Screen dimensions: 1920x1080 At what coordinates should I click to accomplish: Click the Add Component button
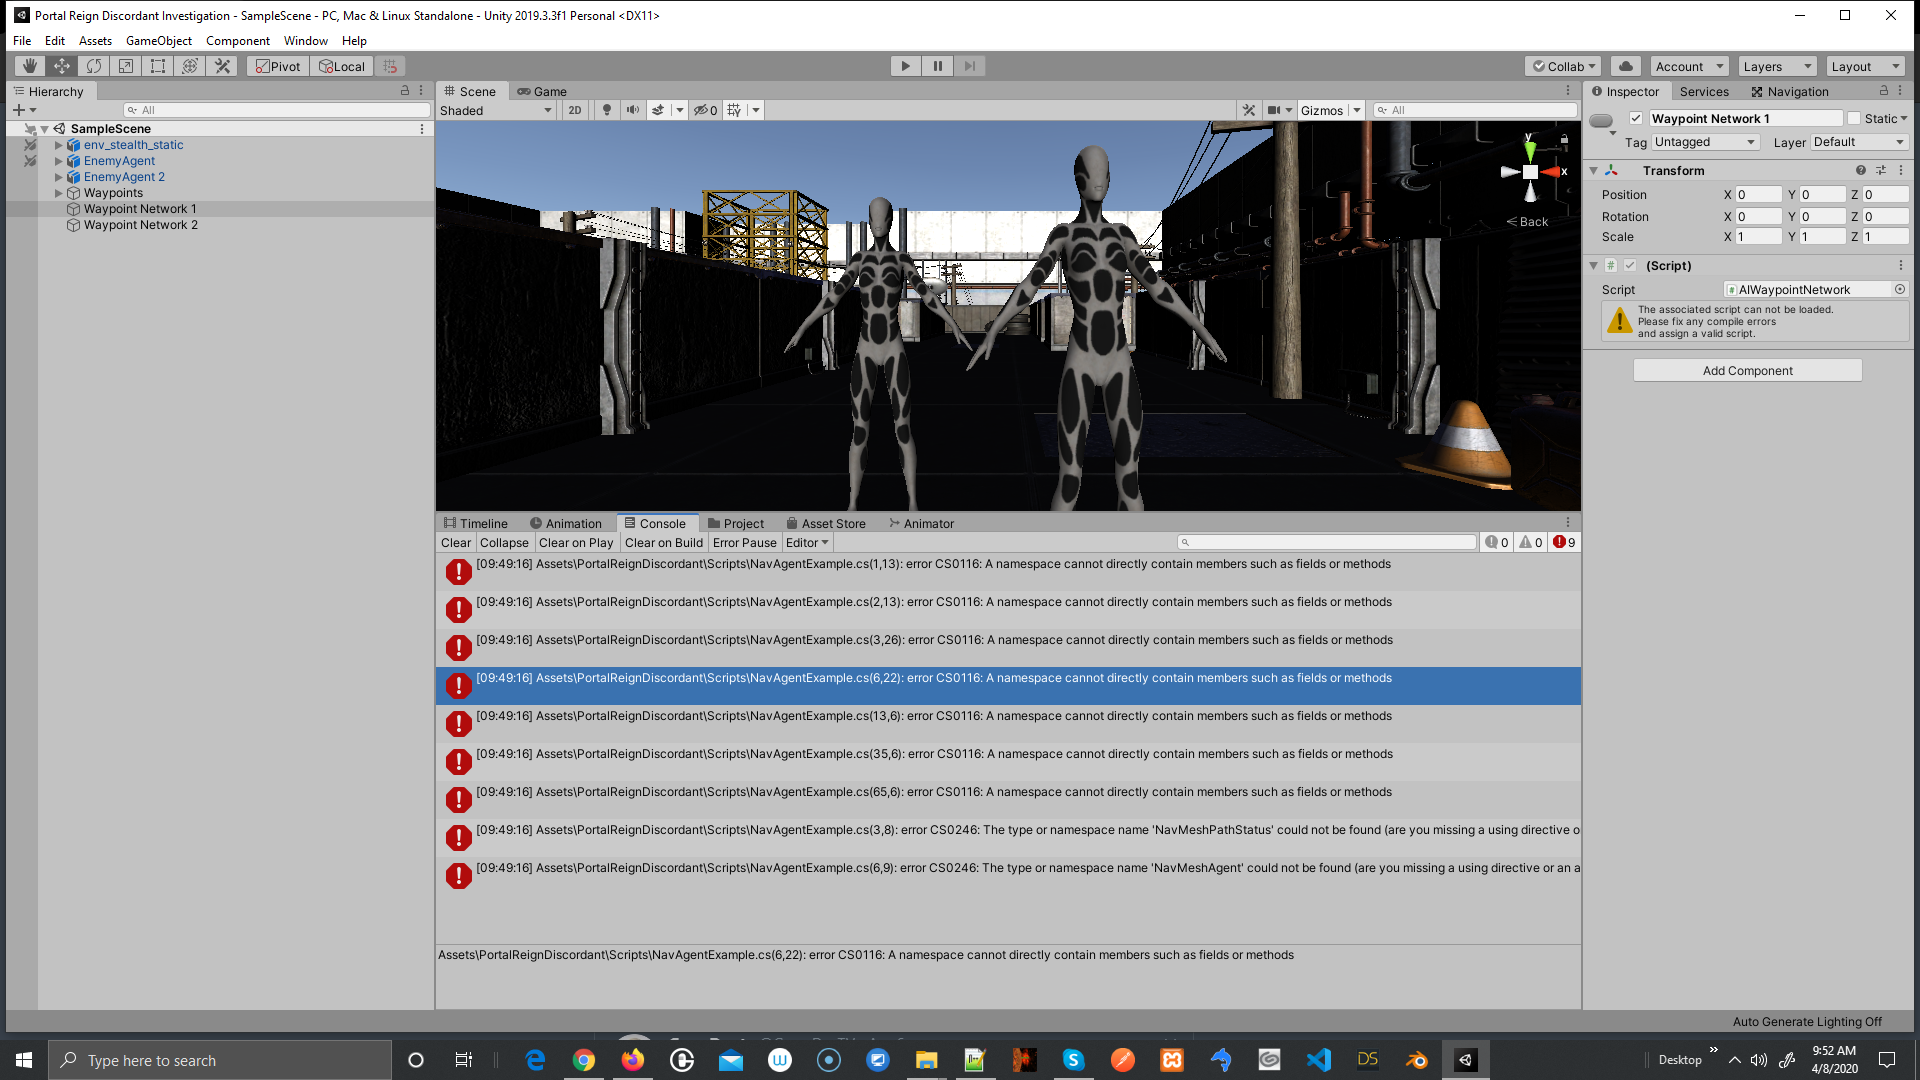1747,370
